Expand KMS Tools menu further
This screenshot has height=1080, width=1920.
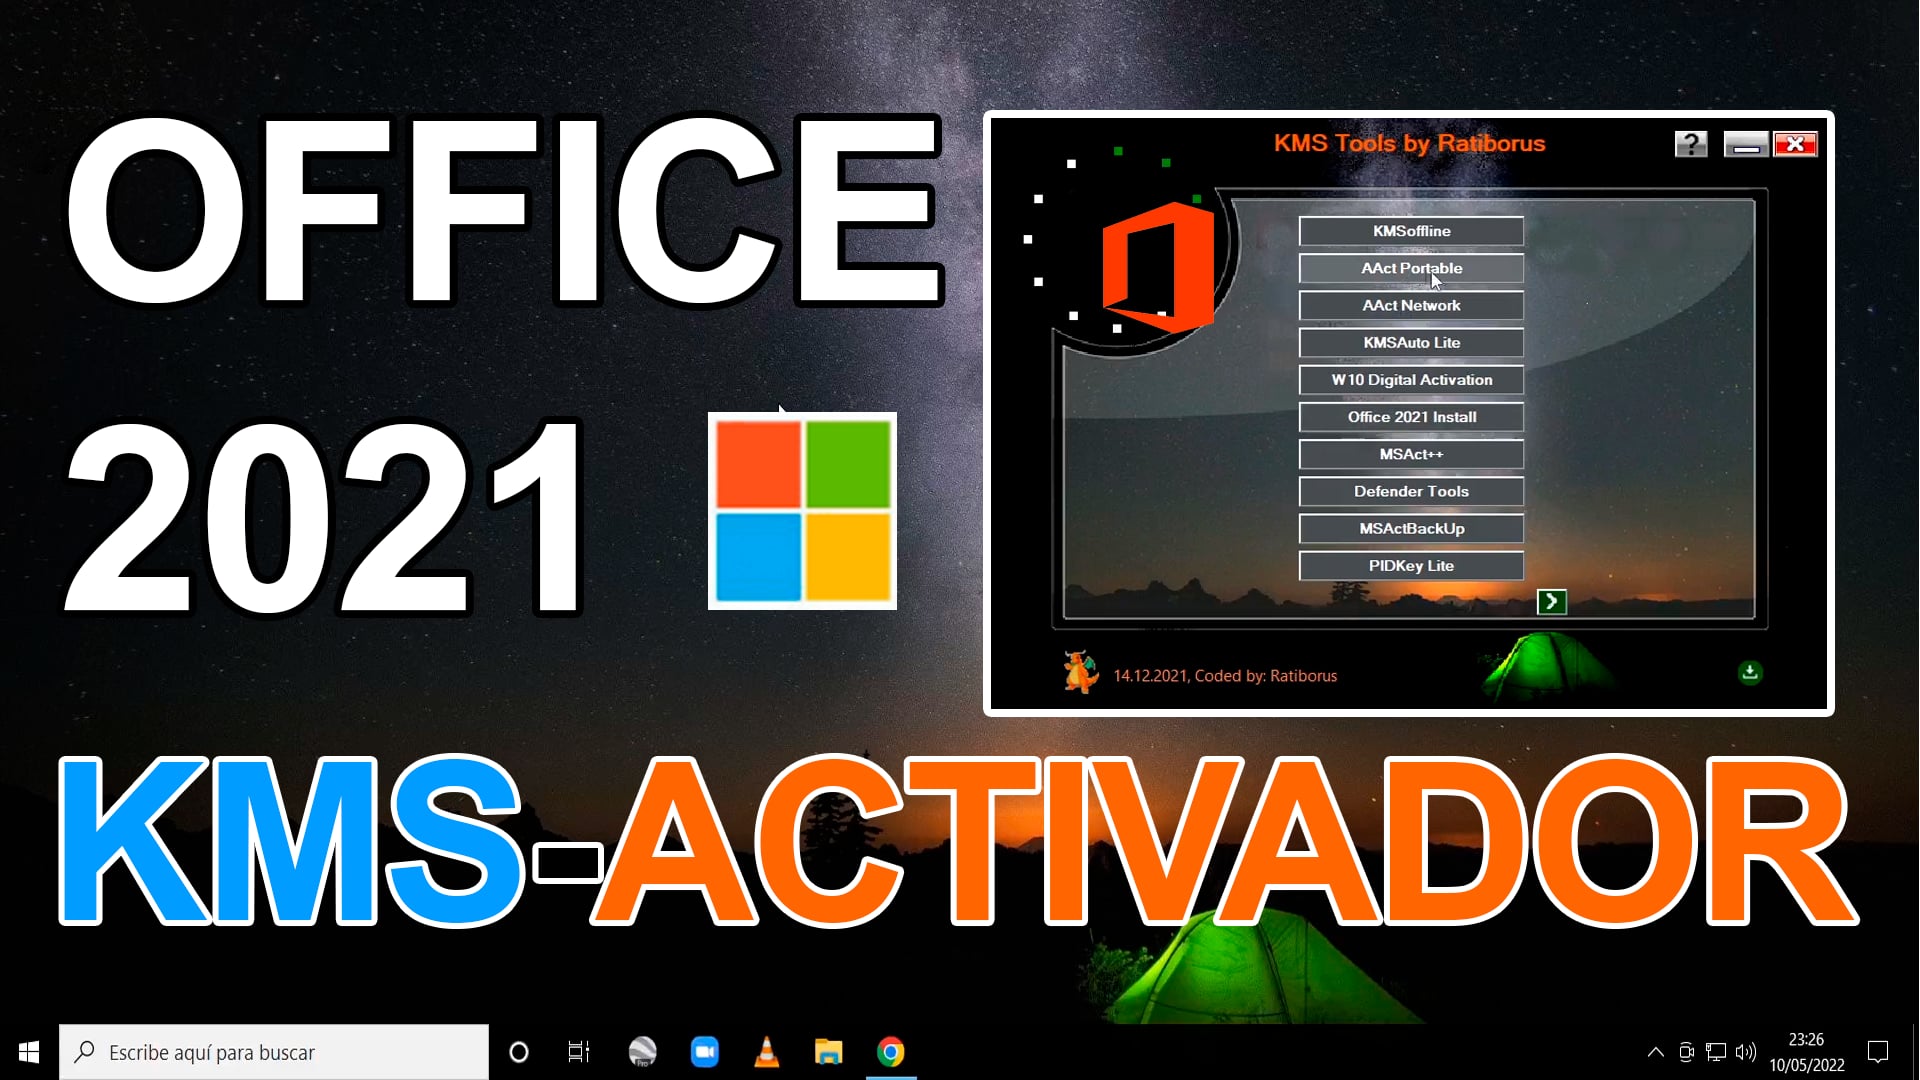pos(1549,601)
